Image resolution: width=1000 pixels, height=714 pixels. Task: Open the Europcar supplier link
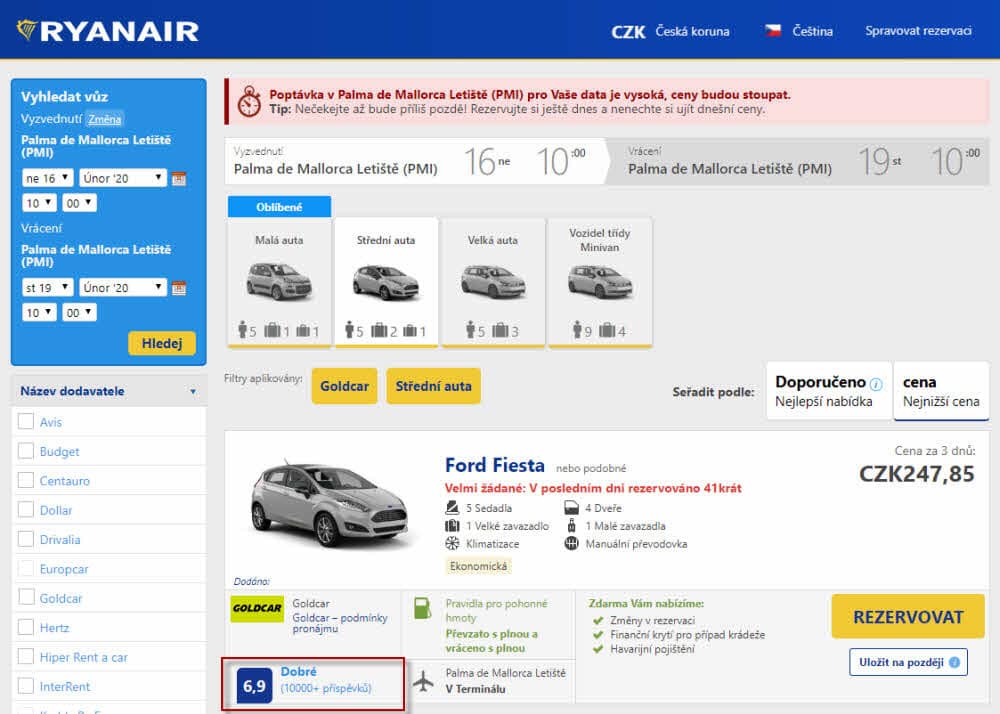point(64,569)
